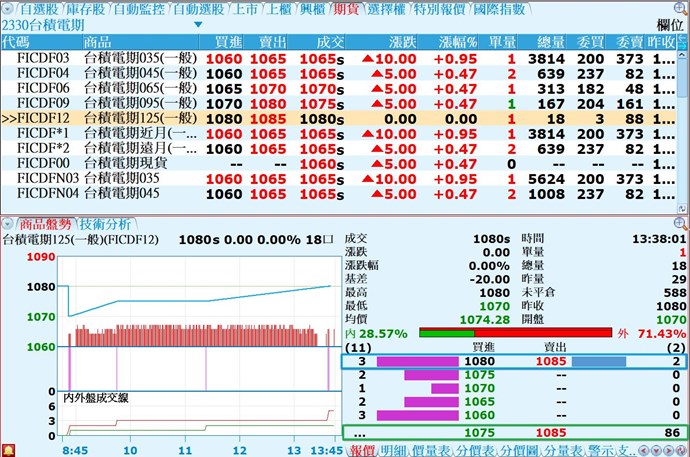The image size is (690, 457).
Task: Open the 2330台積電期 product dropdown
Action: [x=198, y=25]
